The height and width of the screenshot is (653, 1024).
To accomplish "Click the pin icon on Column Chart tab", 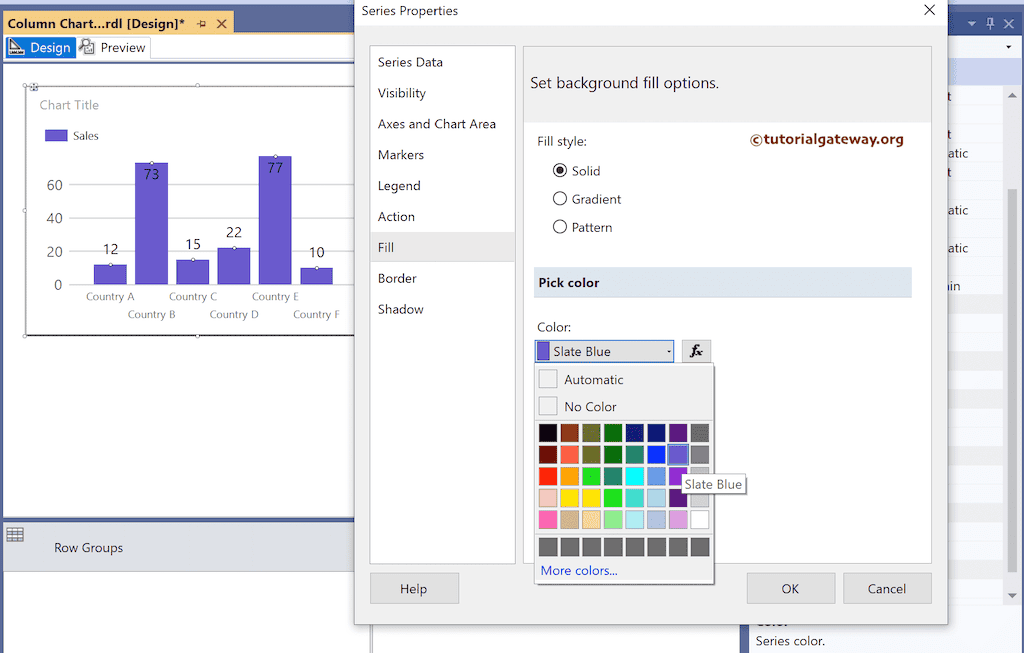I will 202,24.
